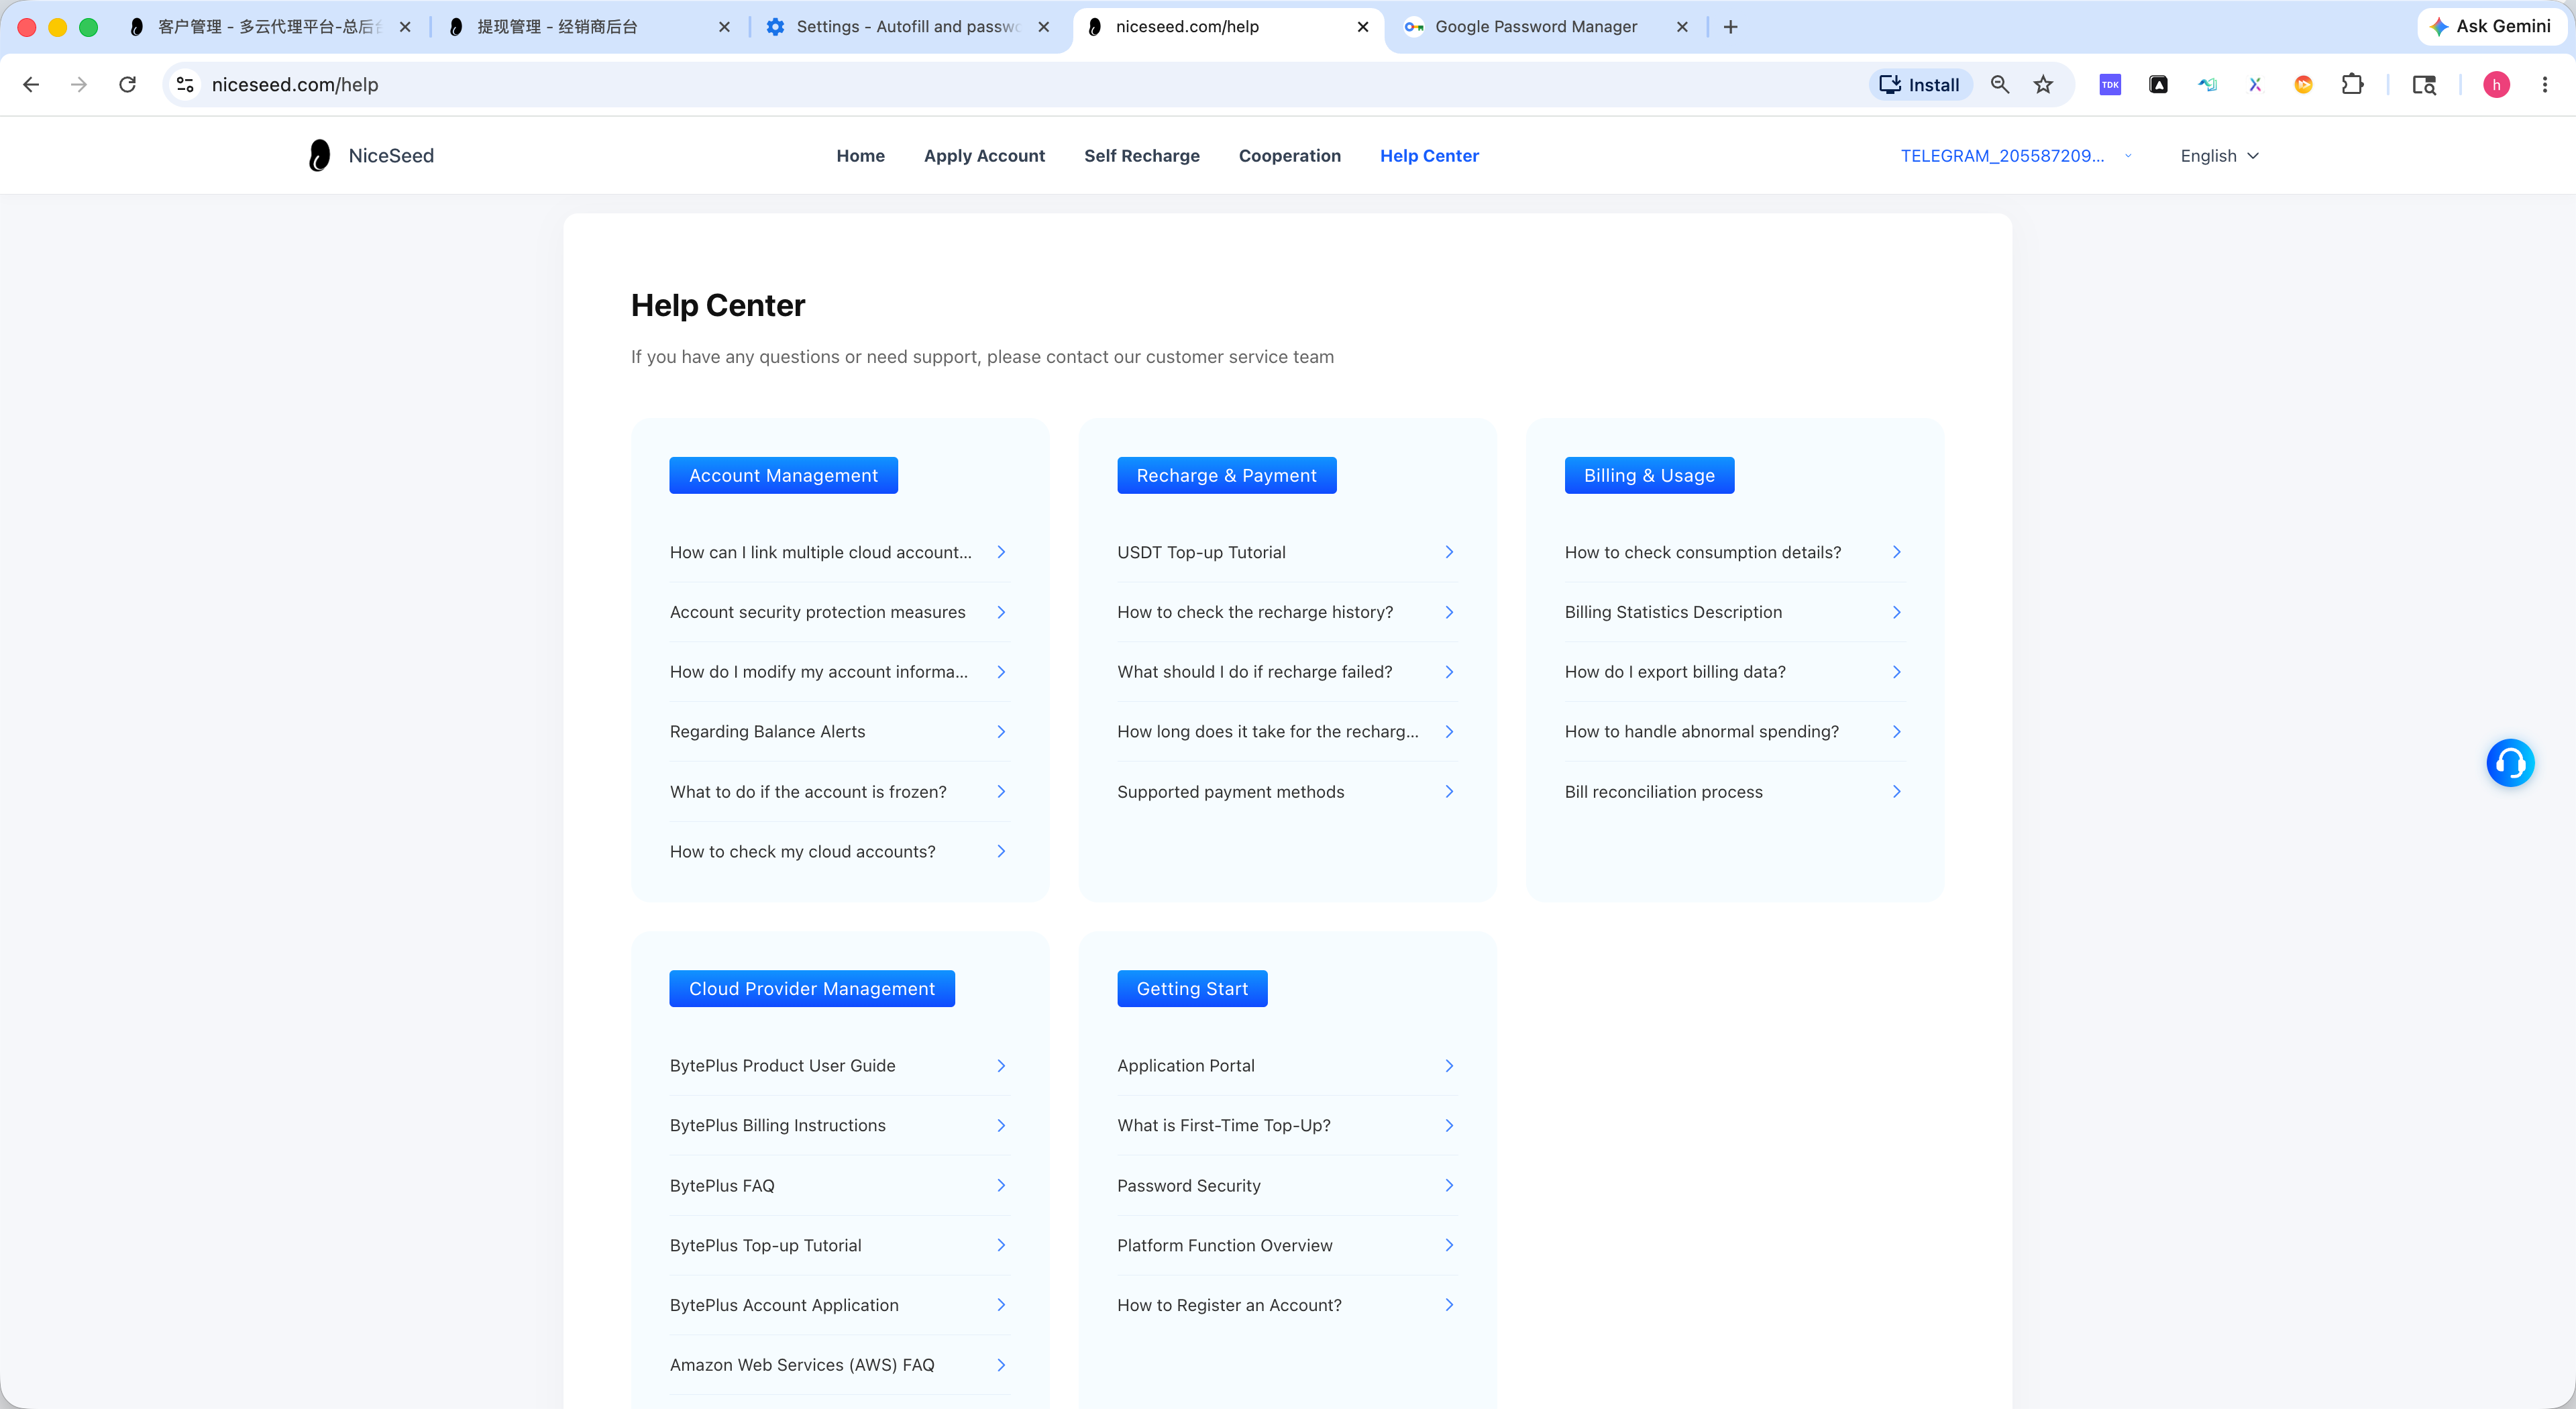
Task: Open 'How to Register an Account?' article
Action: (1288, 1305)
